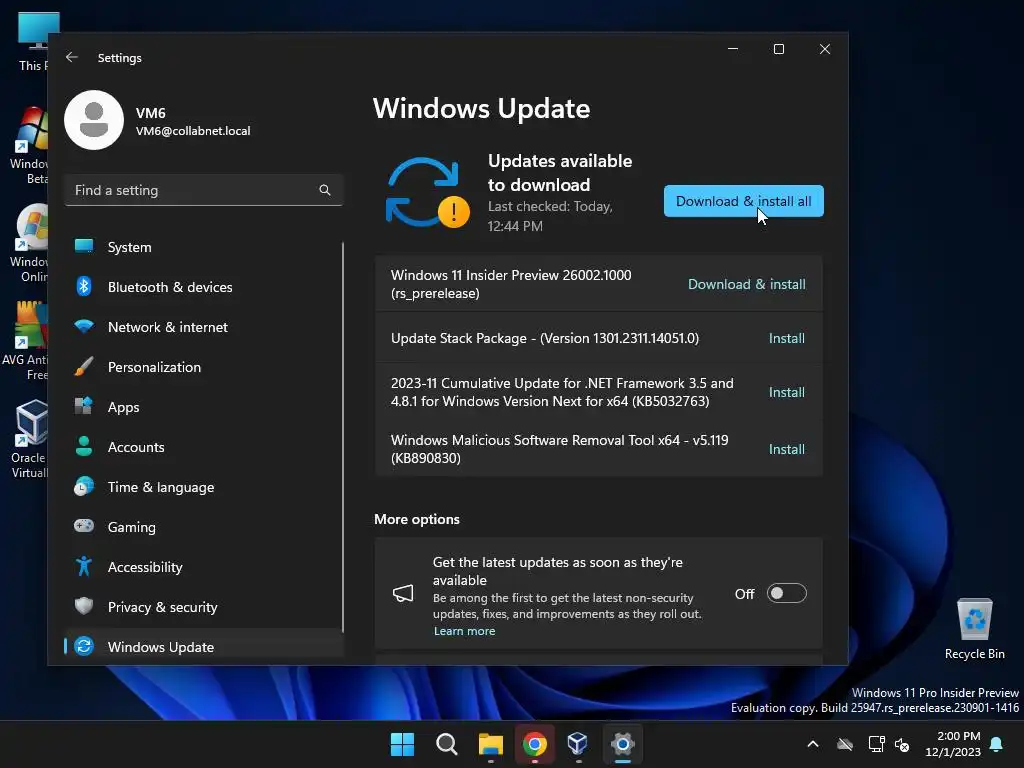The width and height of the screenshot is (1024, 768).
Task: Select the This PC desktop icon
Action: 33,42
